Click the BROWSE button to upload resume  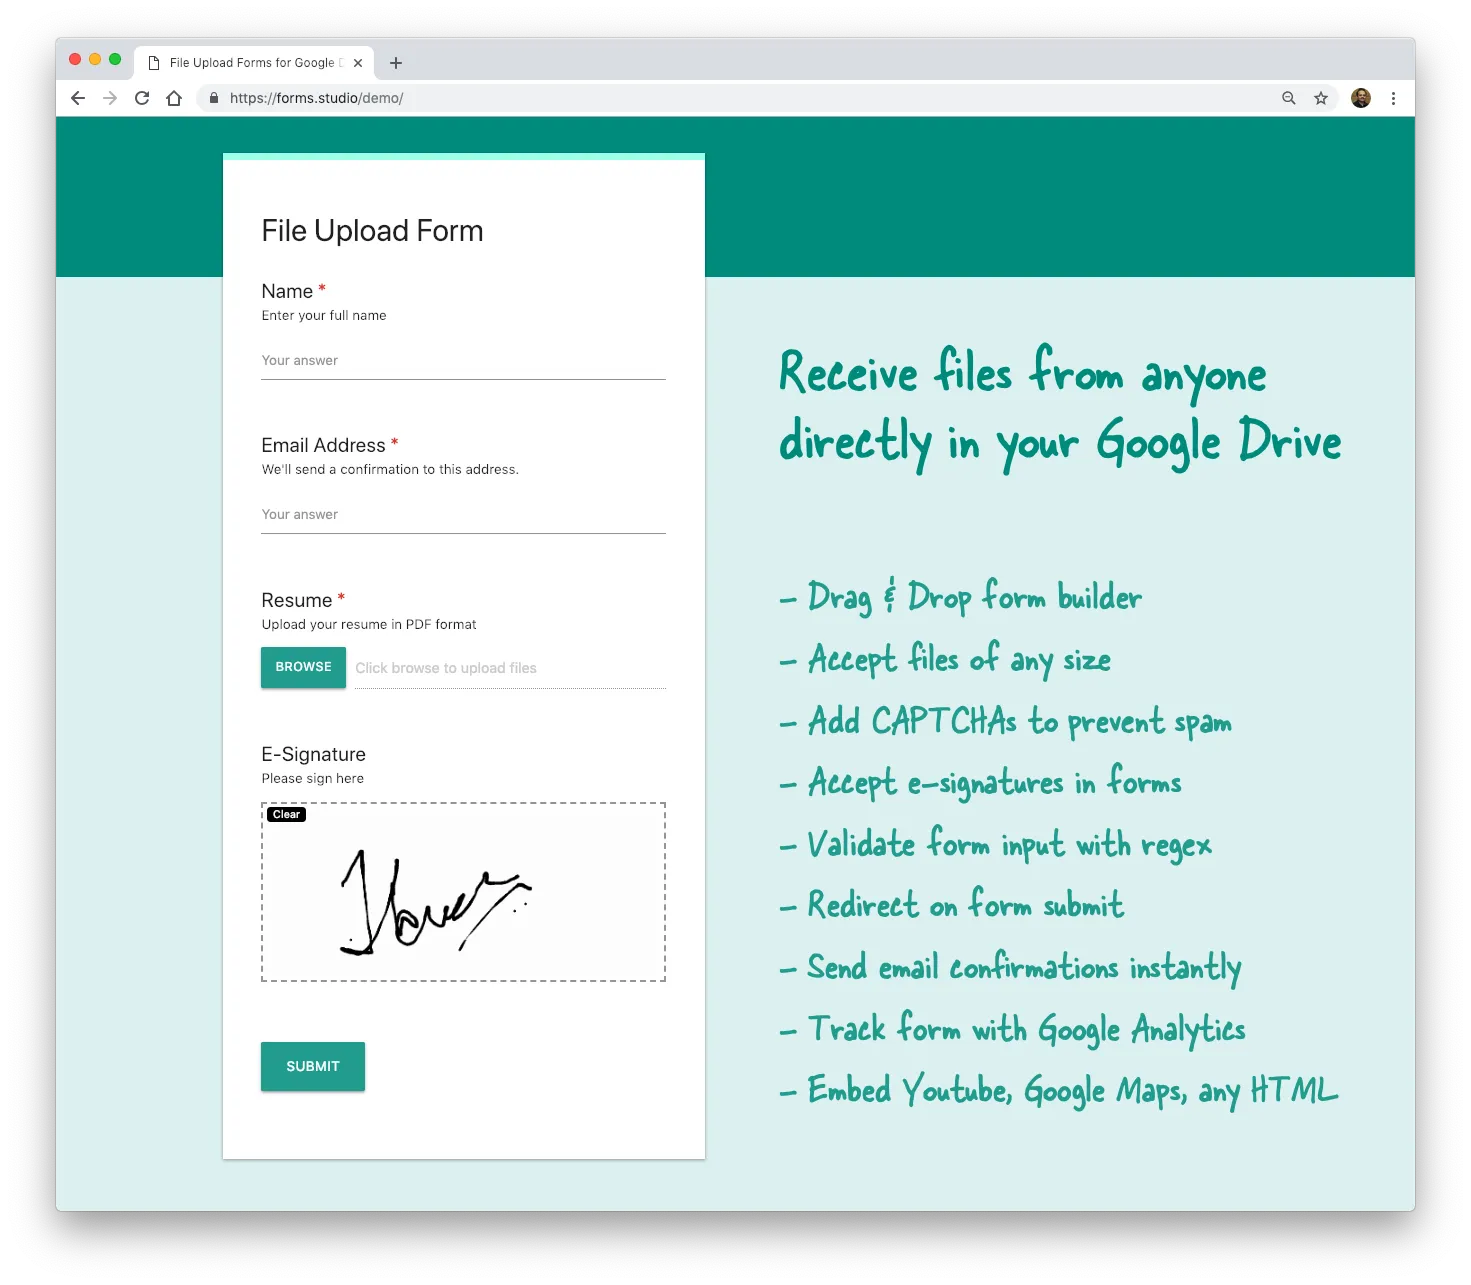pyautogui.click(x=302, y=667)
